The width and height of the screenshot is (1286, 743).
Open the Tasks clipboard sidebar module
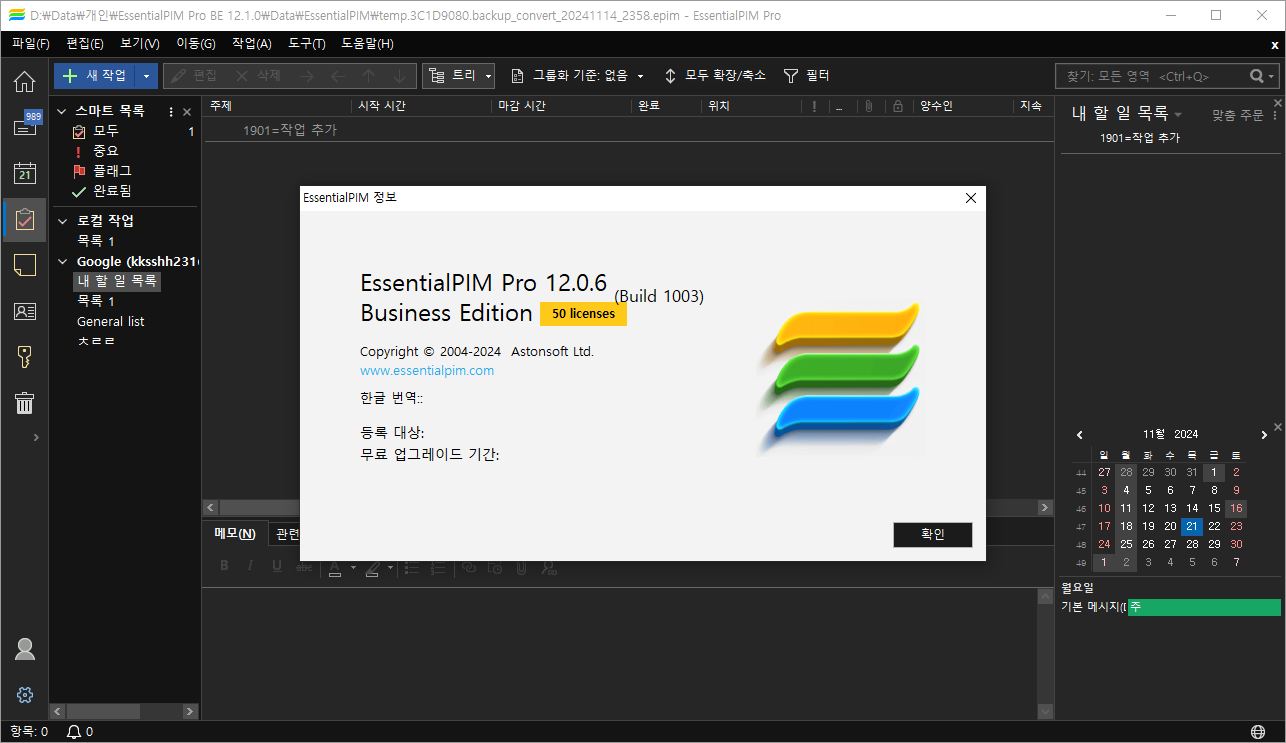click(x=24, y=219)
